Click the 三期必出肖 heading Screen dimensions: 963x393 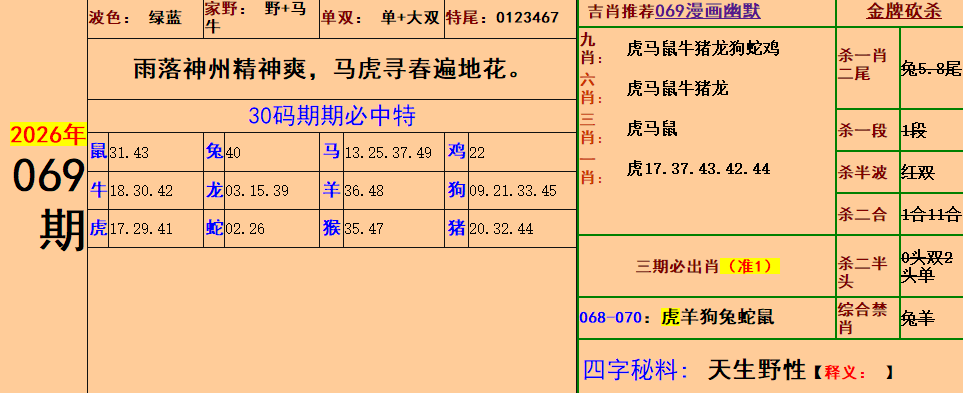pos(677,266)
